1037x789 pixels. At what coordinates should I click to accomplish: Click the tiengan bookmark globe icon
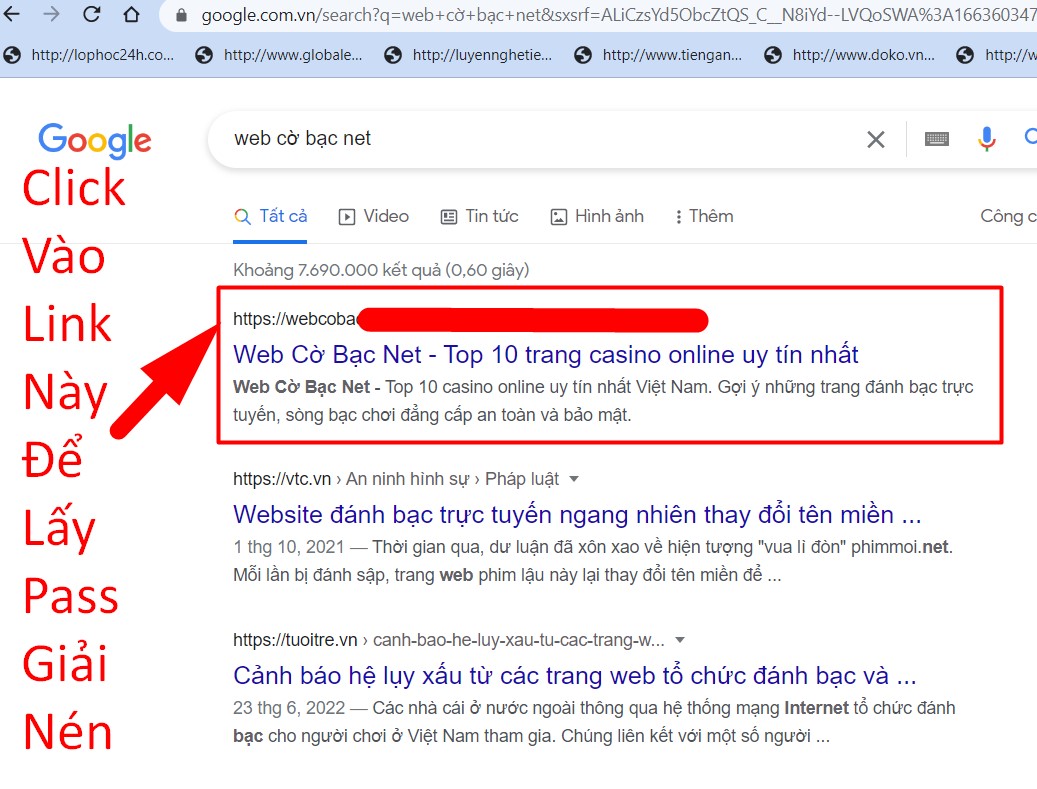[x=583, y=55]
